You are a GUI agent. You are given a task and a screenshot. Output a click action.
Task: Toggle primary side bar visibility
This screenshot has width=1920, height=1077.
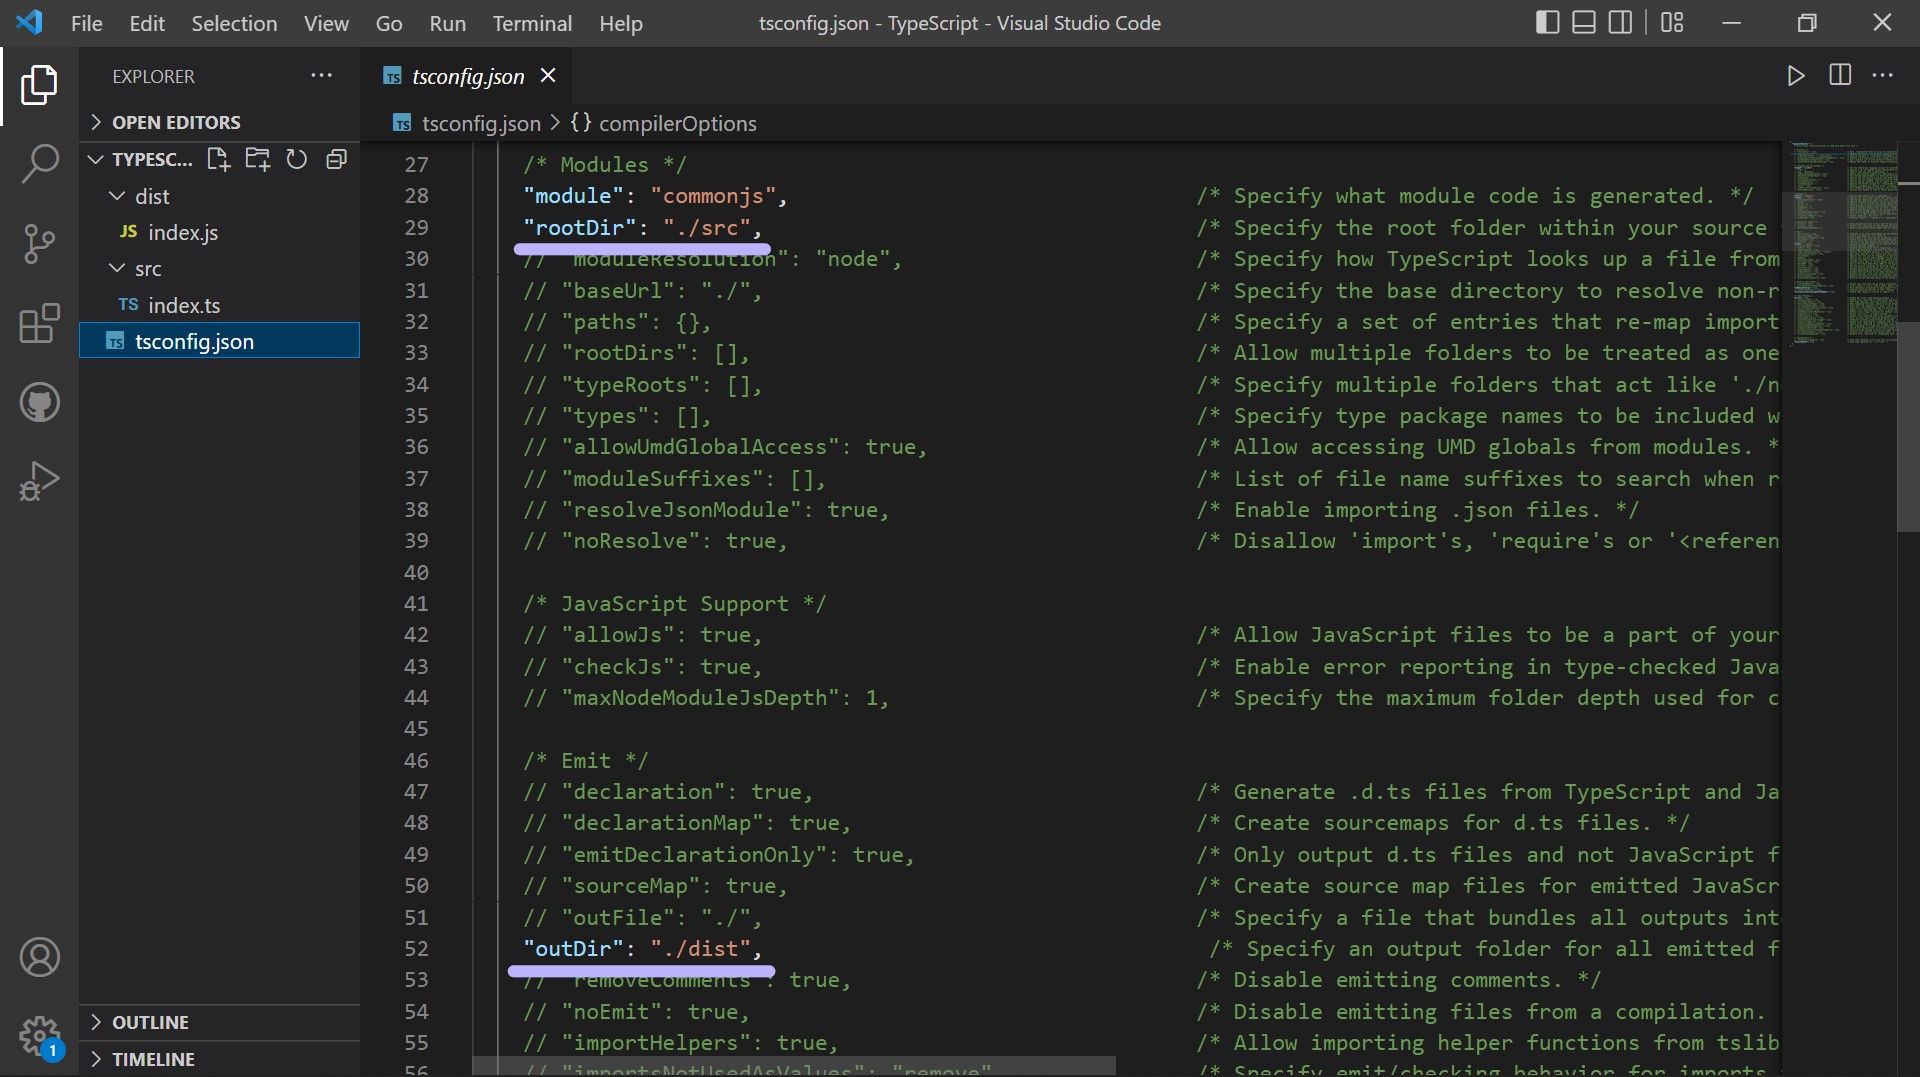1546,22
